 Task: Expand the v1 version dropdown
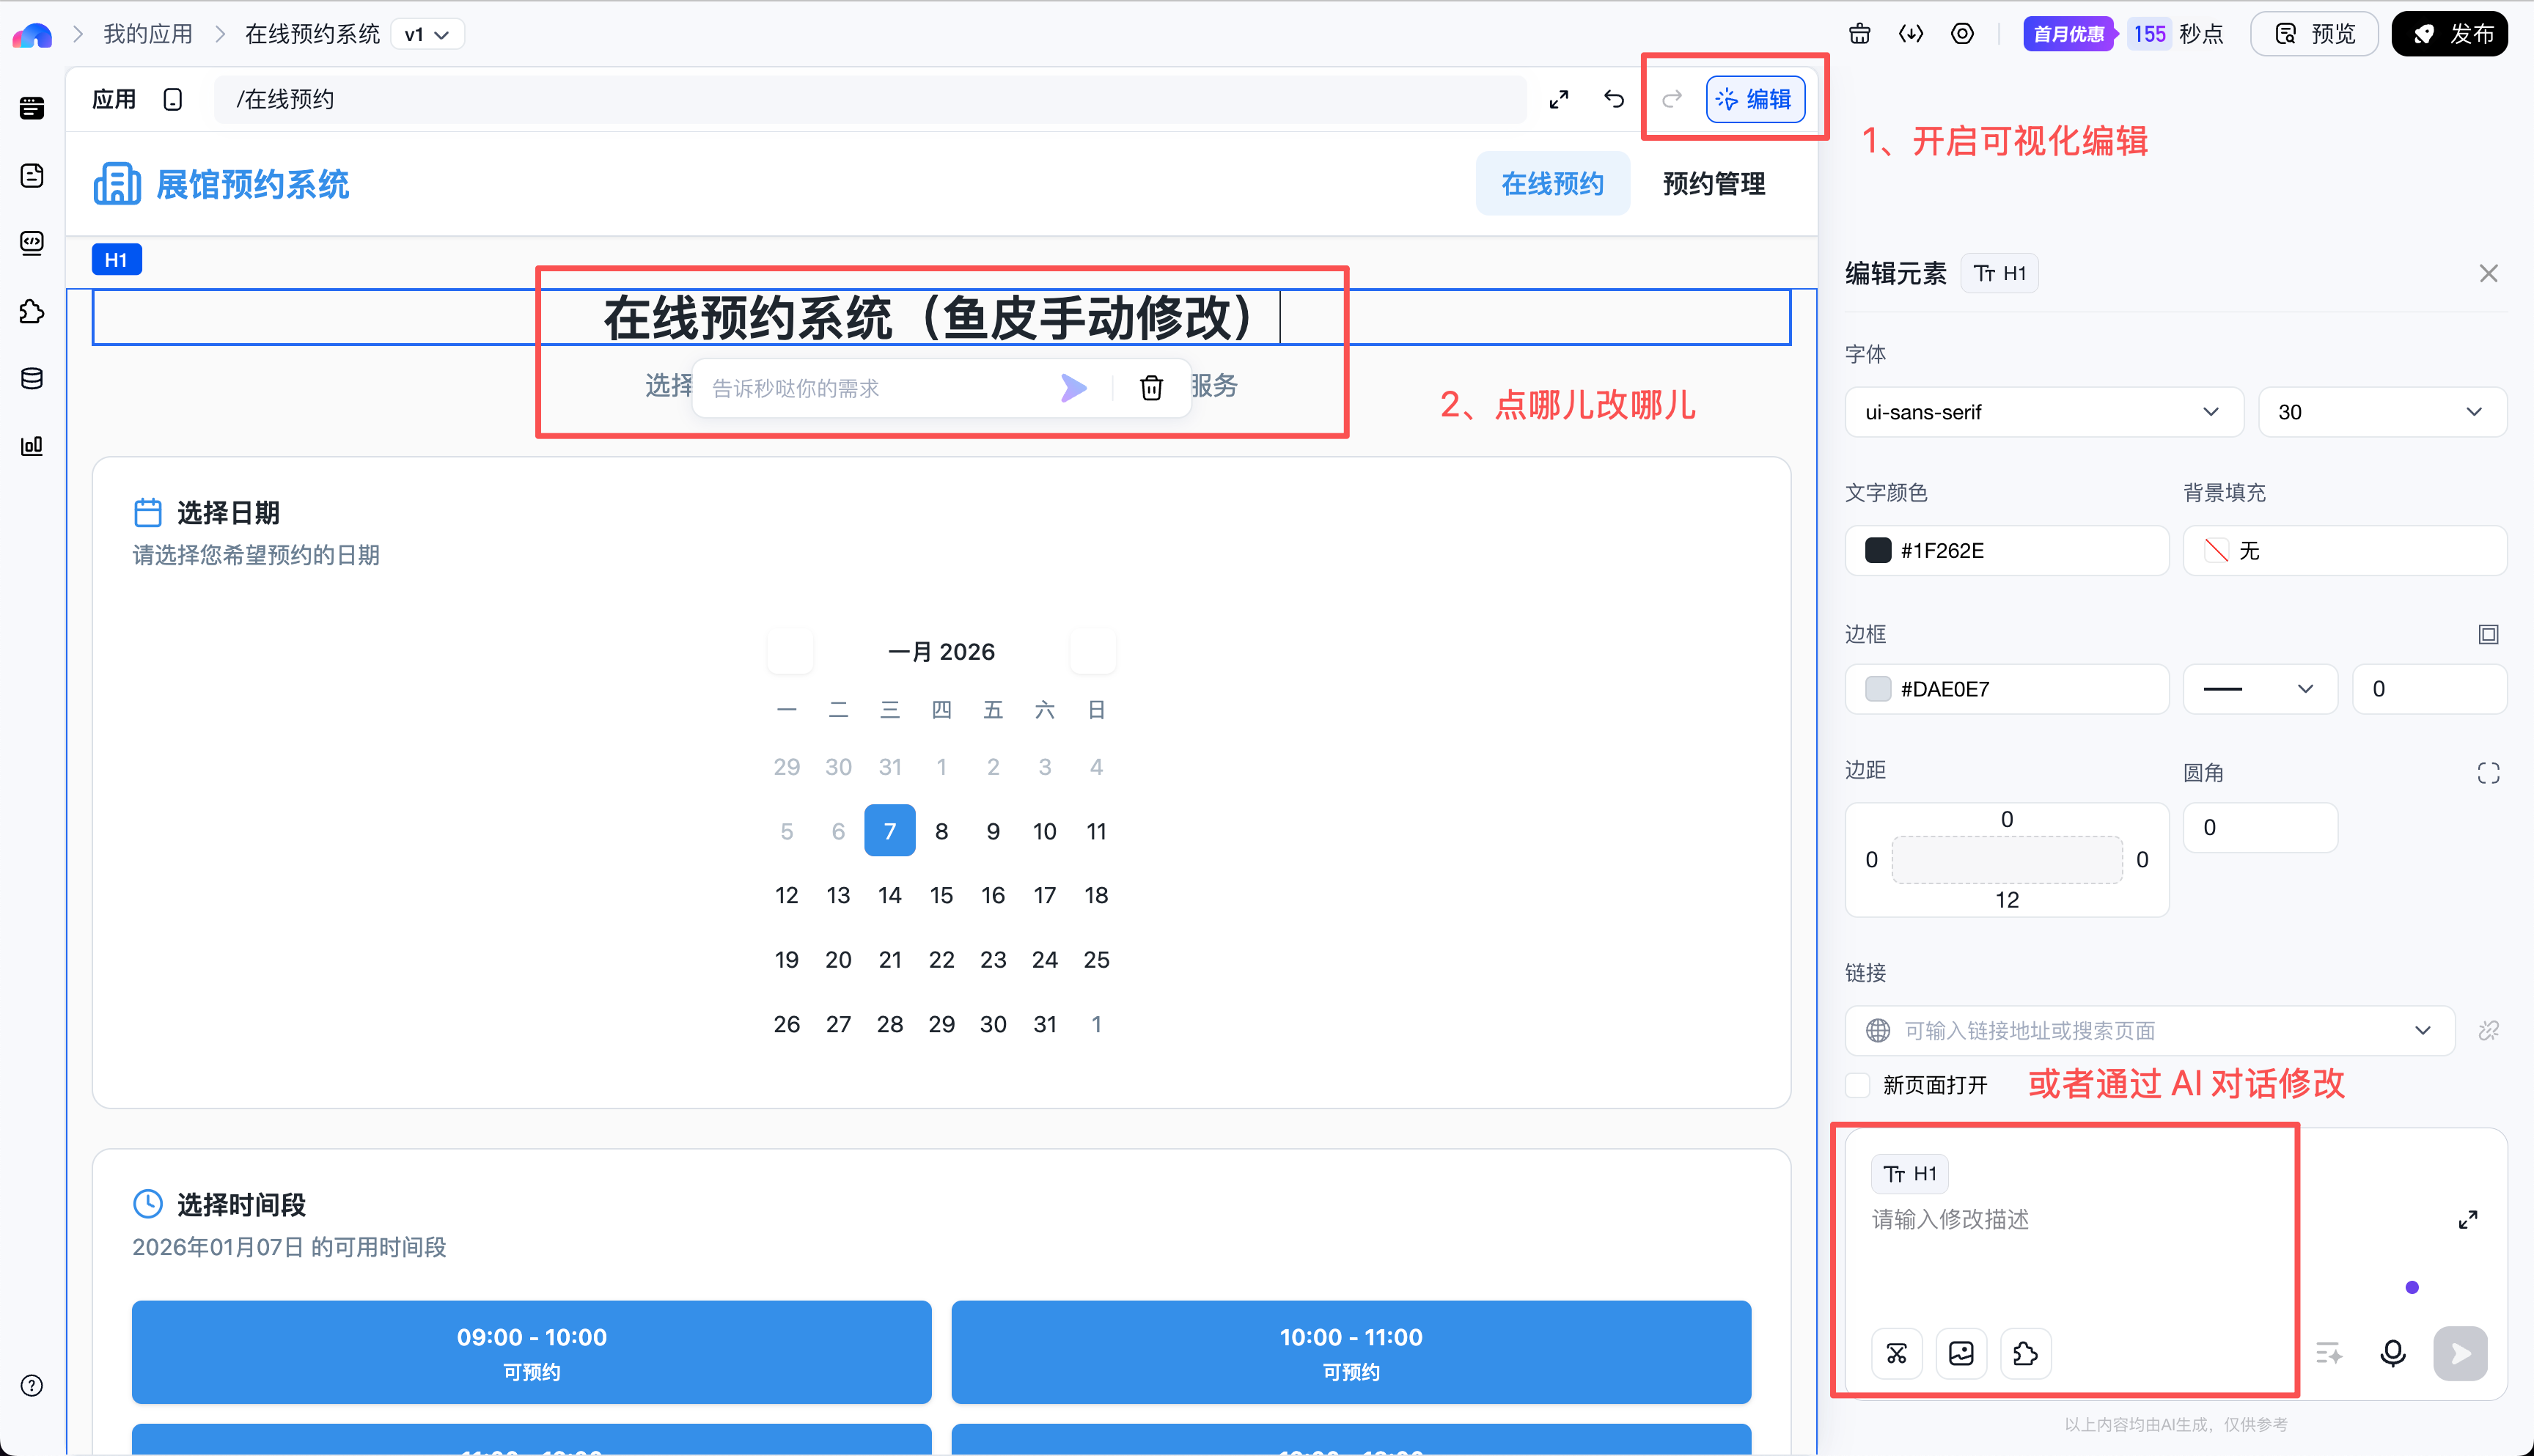tap(427, 34)
